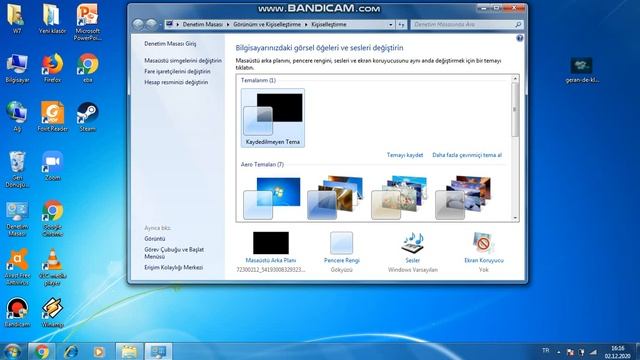The image size is (640, 360).
Task: Click the power plug tray icon
Action: pyautogui.click(x=582, y=352)
